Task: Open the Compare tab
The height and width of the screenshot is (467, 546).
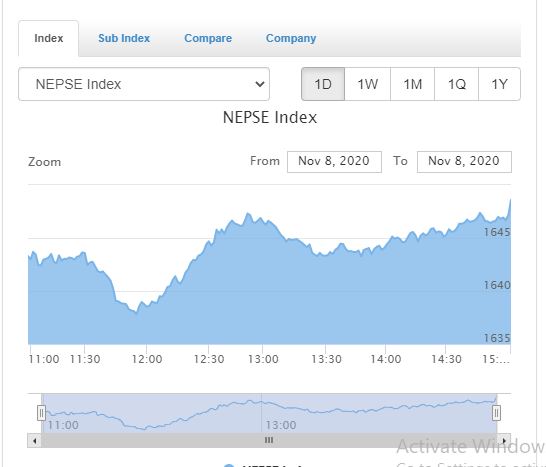Action: click(208, 38)
